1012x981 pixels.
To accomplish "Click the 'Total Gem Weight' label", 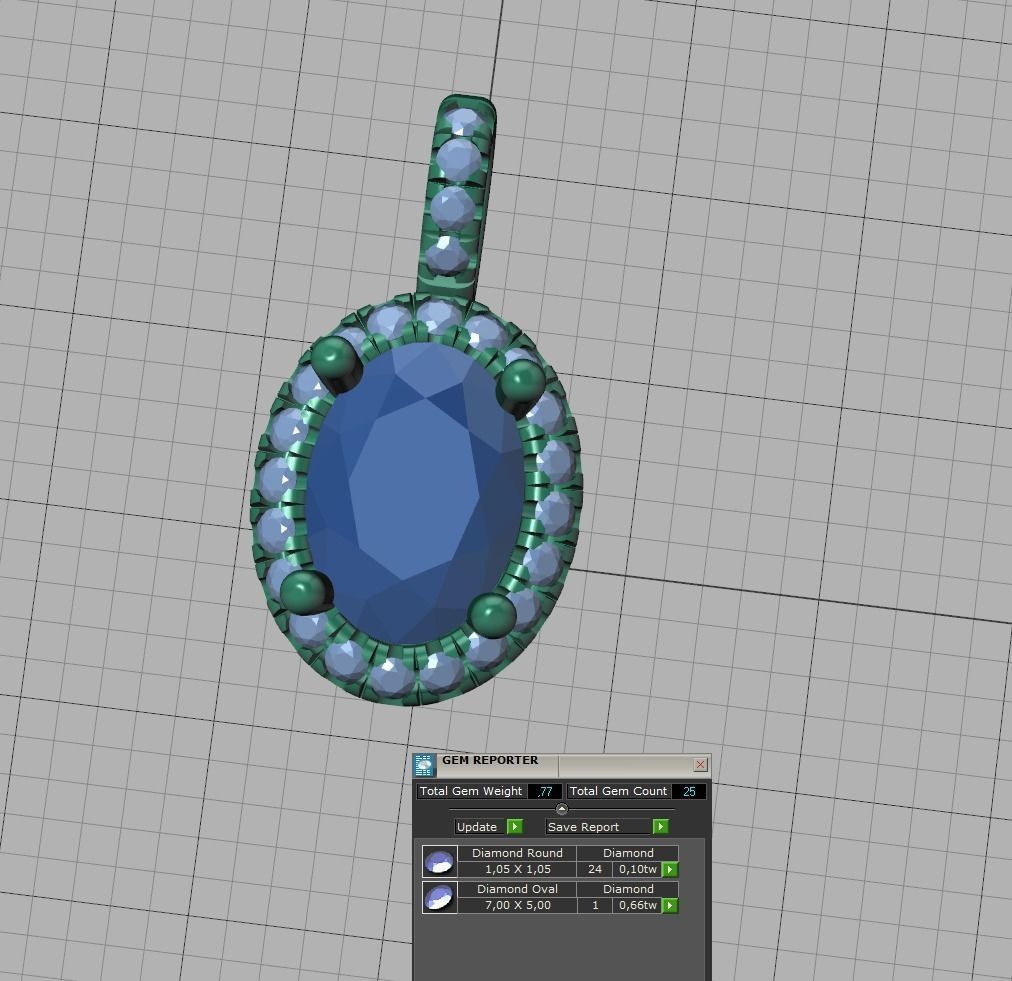I will [471, 791].
